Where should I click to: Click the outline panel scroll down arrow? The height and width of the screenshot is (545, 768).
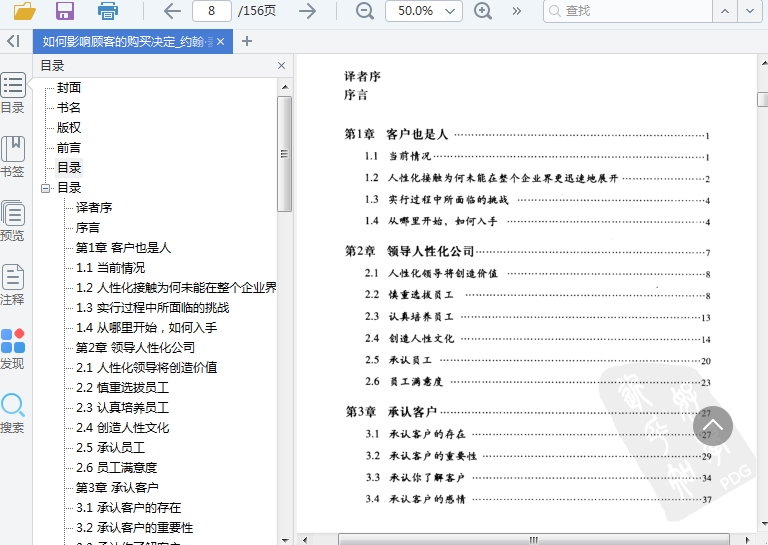point(285,540)
